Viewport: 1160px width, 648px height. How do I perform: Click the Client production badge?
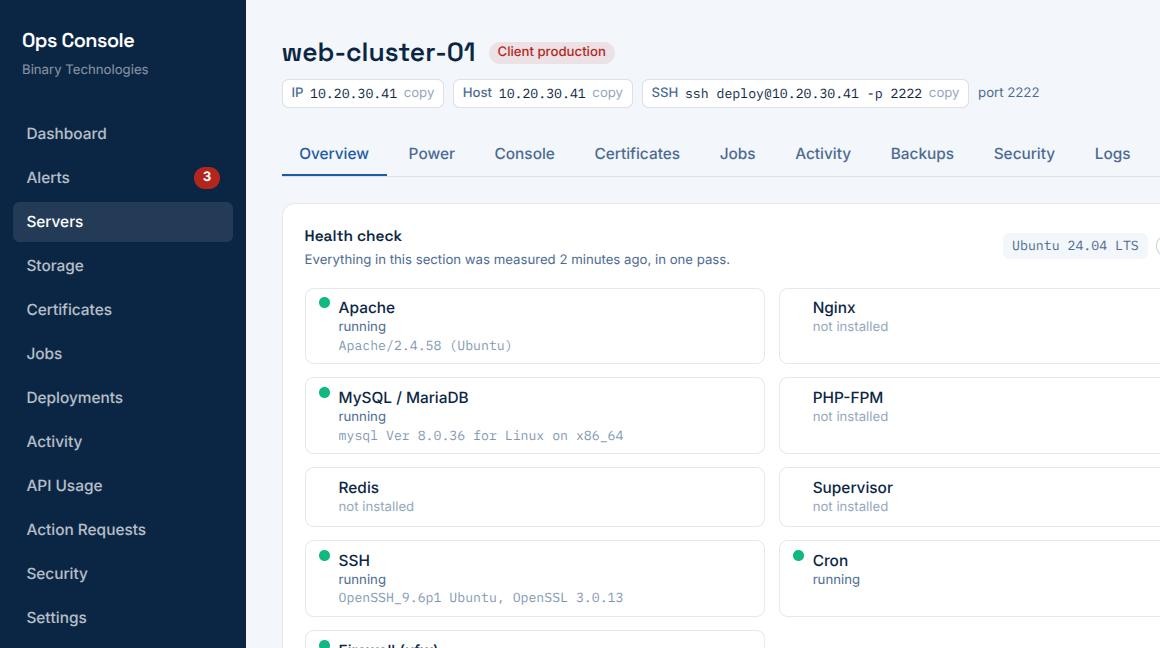click(x=552, y=52)
